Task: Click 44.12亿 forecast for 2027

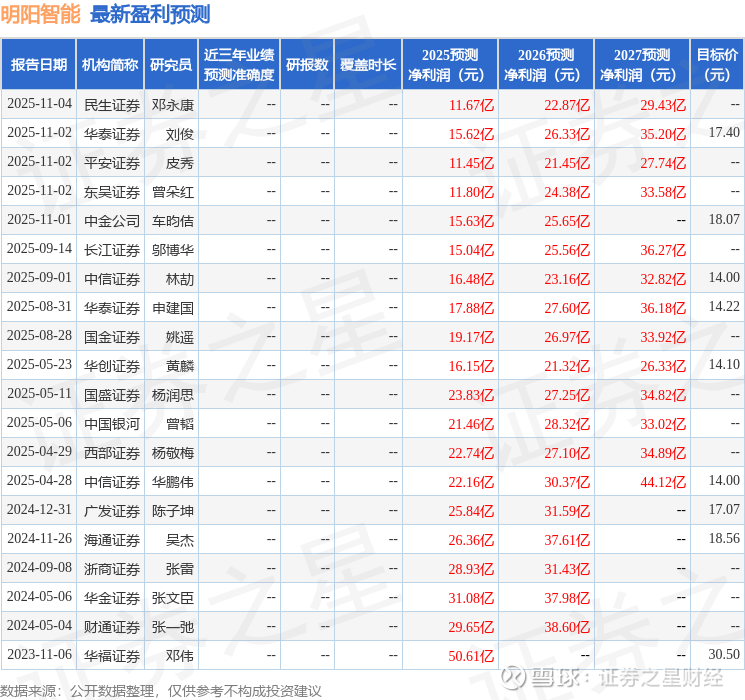Action: [x=663, y=482]
